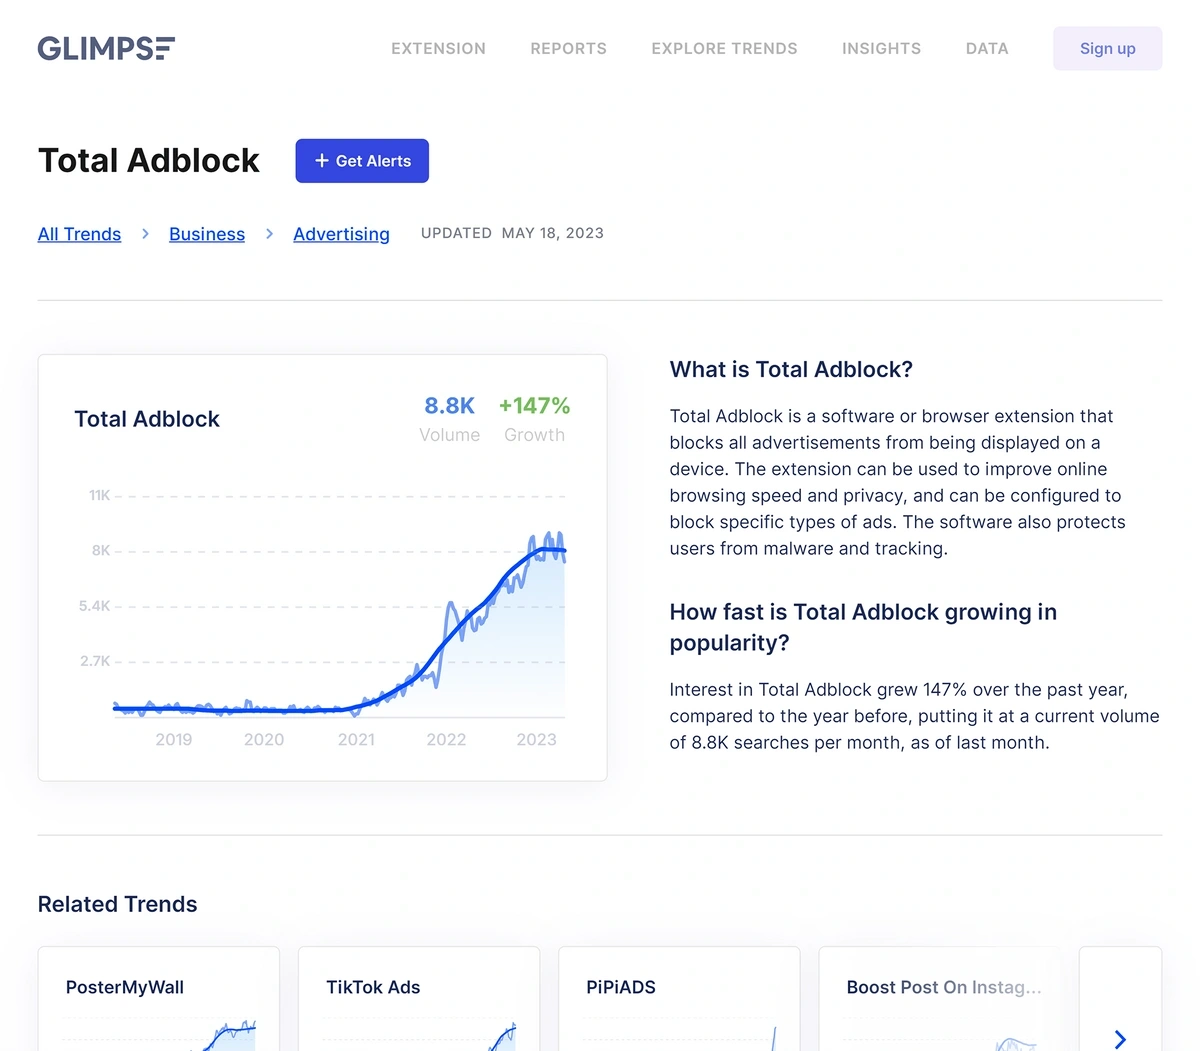
Task: Click the Total Adblock page title
Action: point(149,161)
